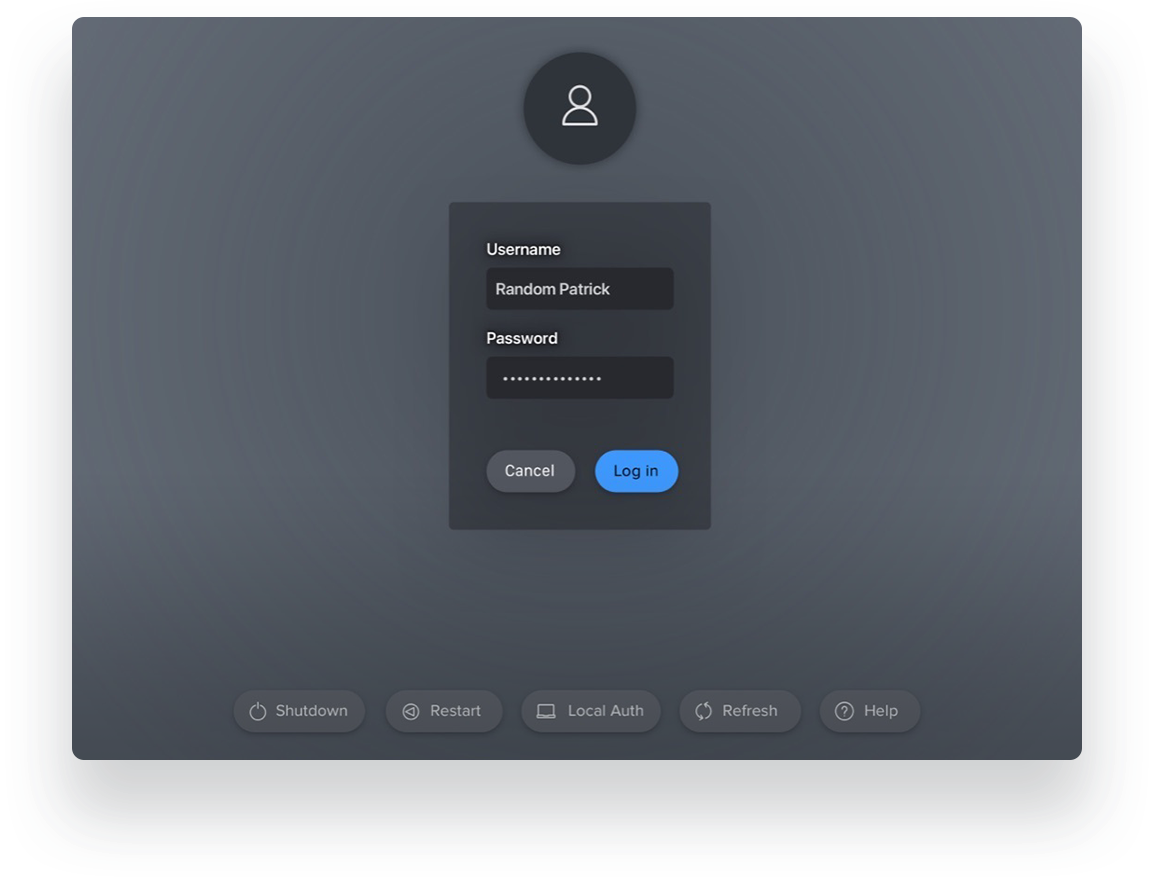Click the laptop icon for Local Auth

click(546, 711)
